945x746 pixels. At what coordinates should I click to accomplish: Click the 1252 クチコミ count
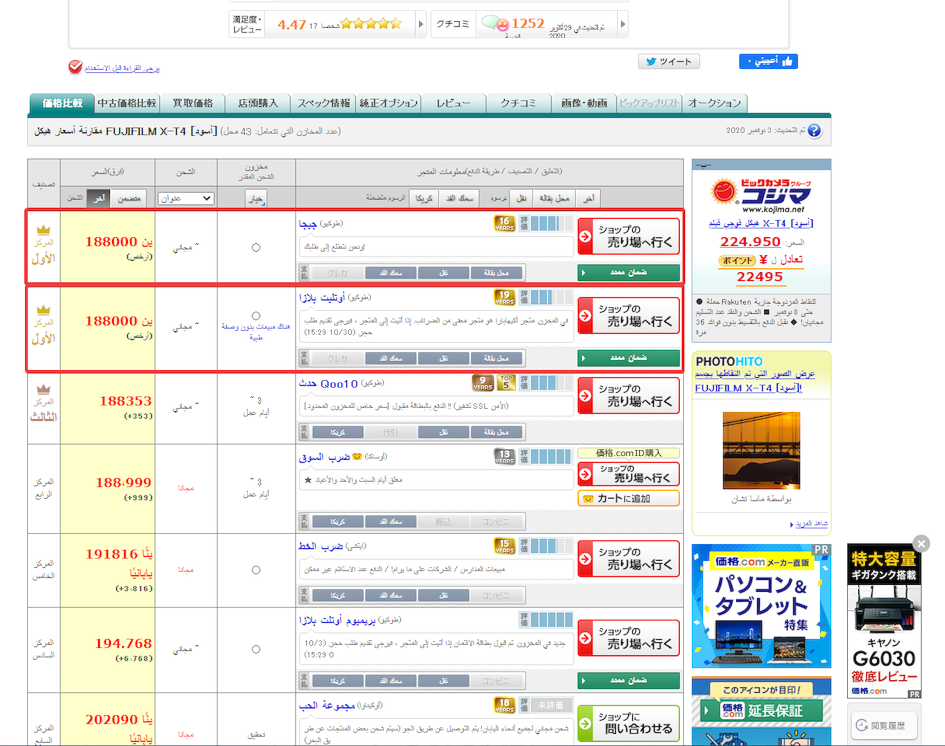click(528, 24)
